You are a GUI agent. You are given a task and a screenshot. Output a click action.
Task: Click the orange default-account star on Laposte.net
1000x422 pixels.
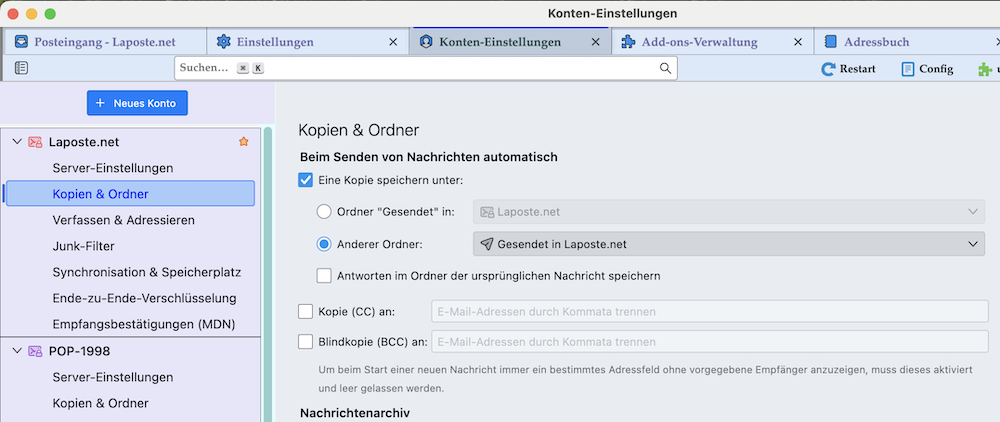coord(243,142)
